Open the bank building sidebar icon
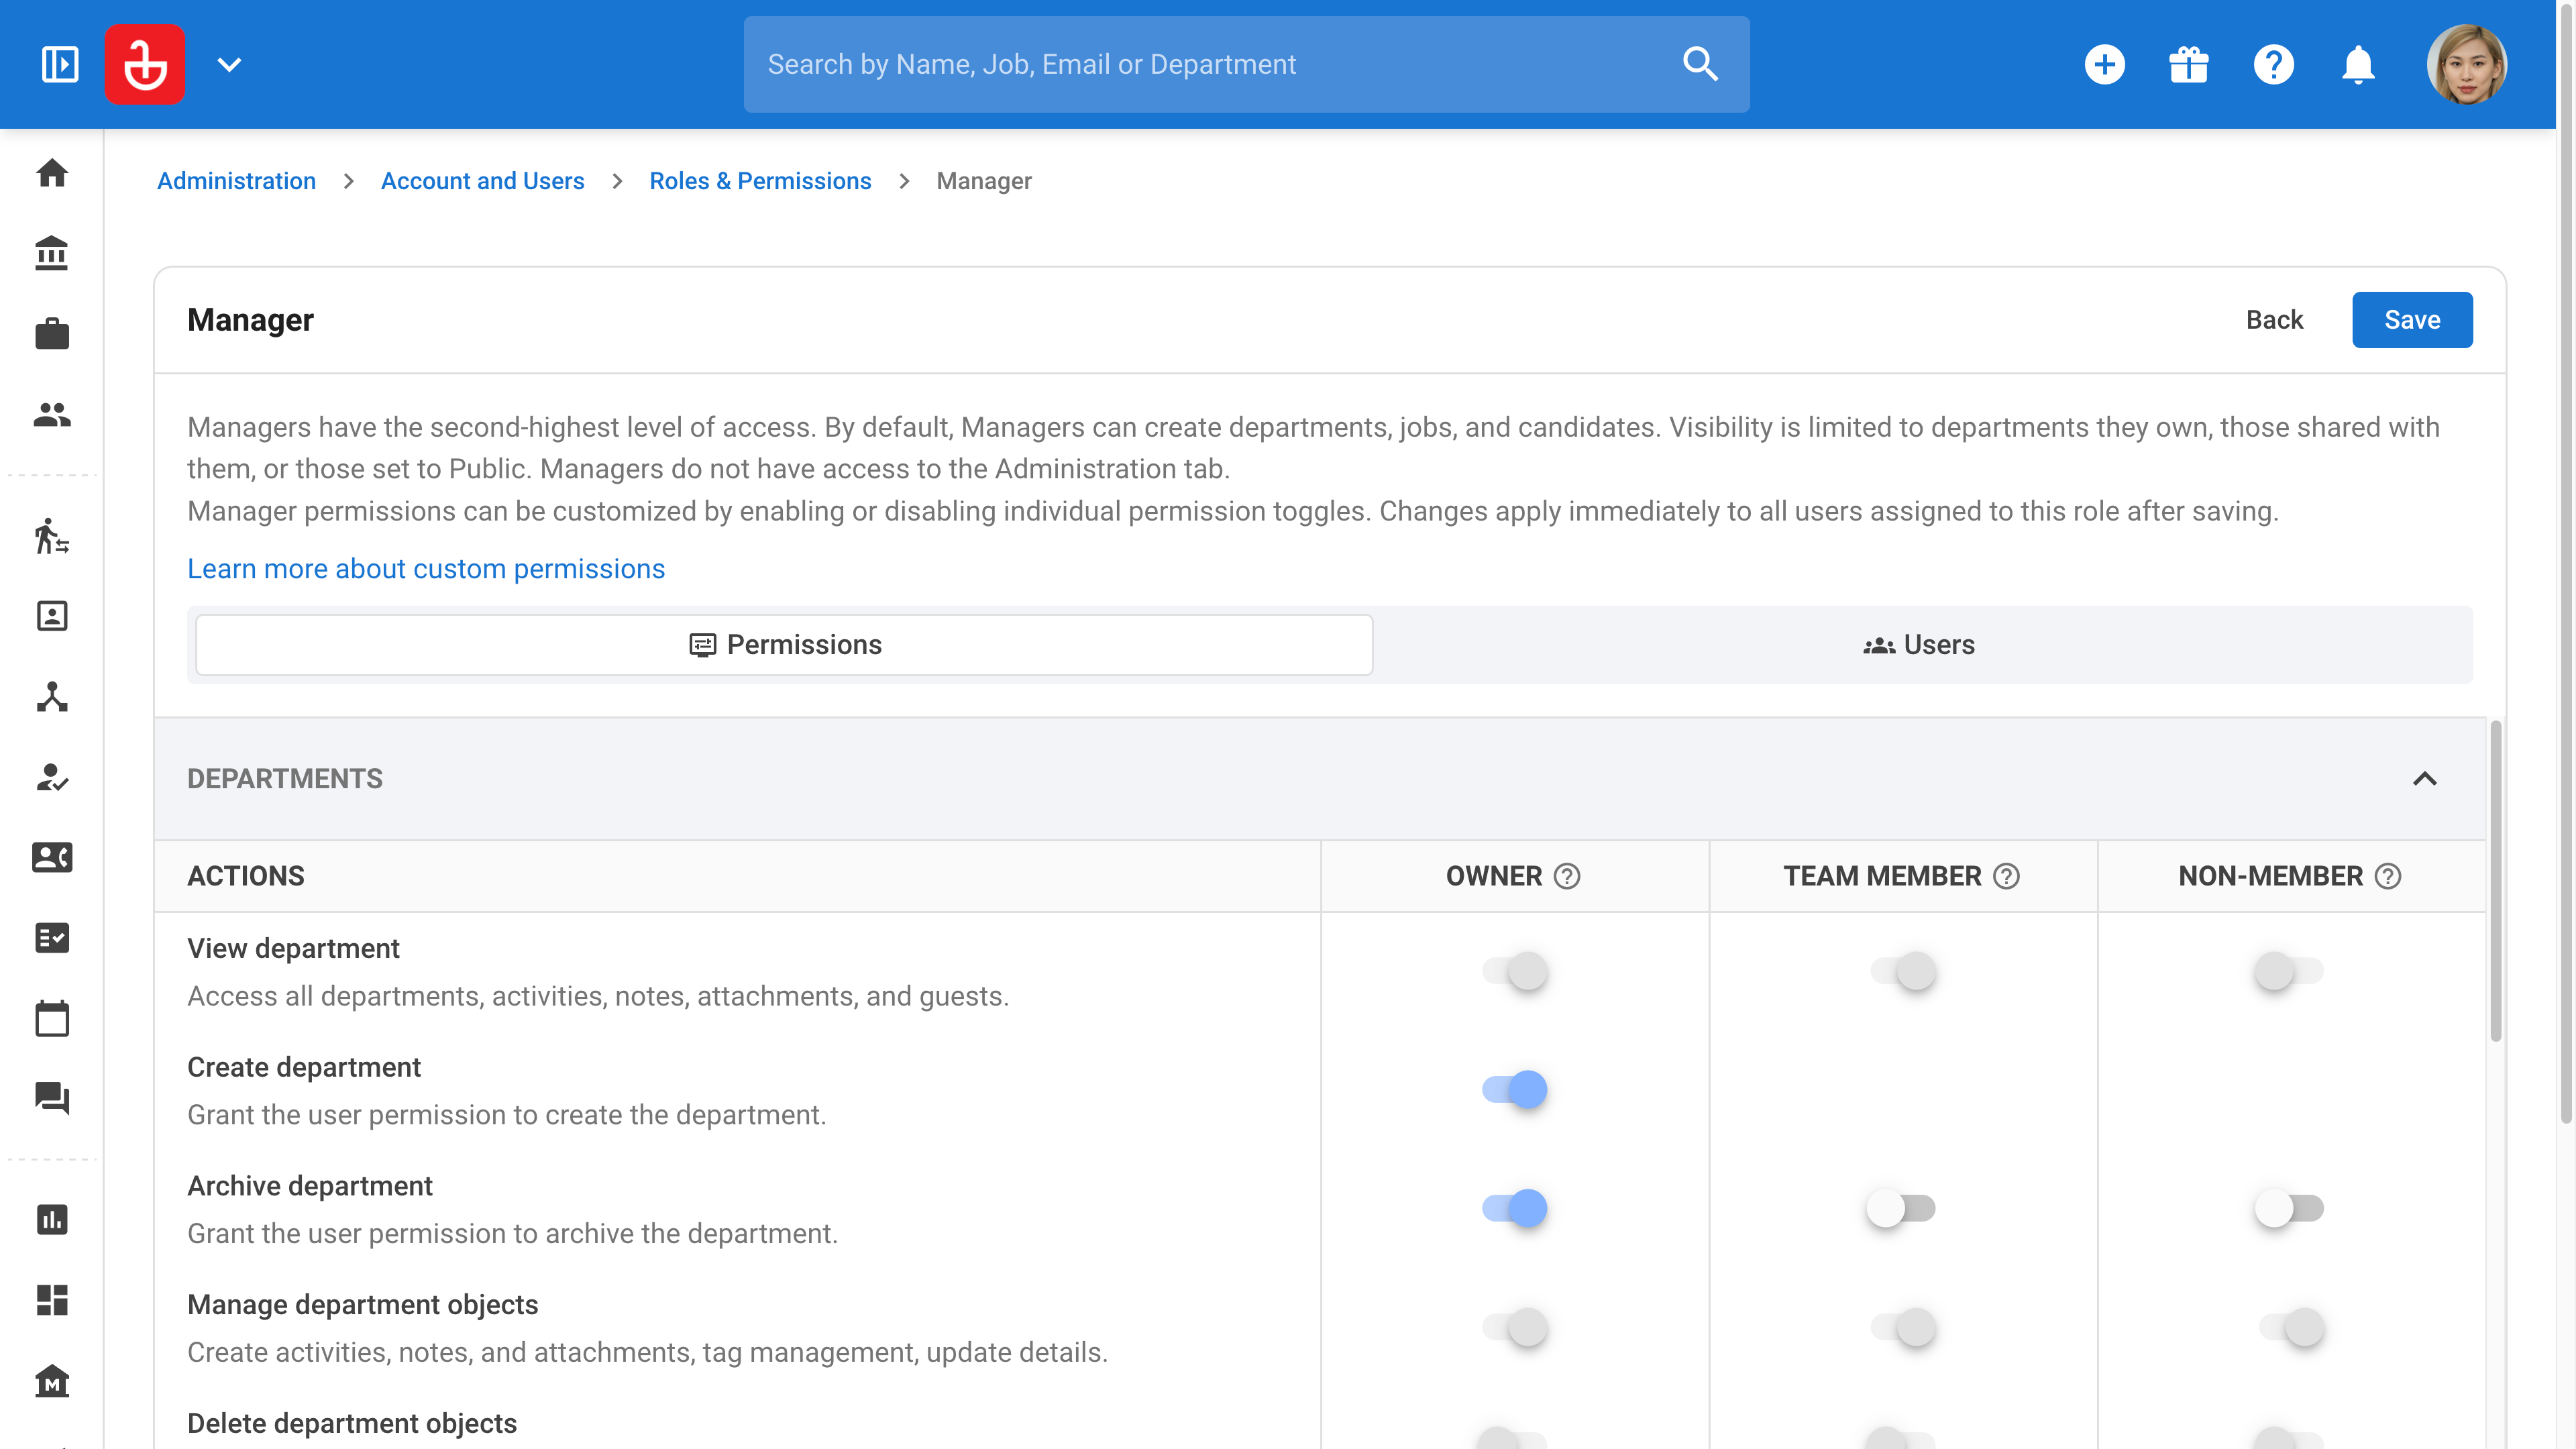 pos(52,253)
